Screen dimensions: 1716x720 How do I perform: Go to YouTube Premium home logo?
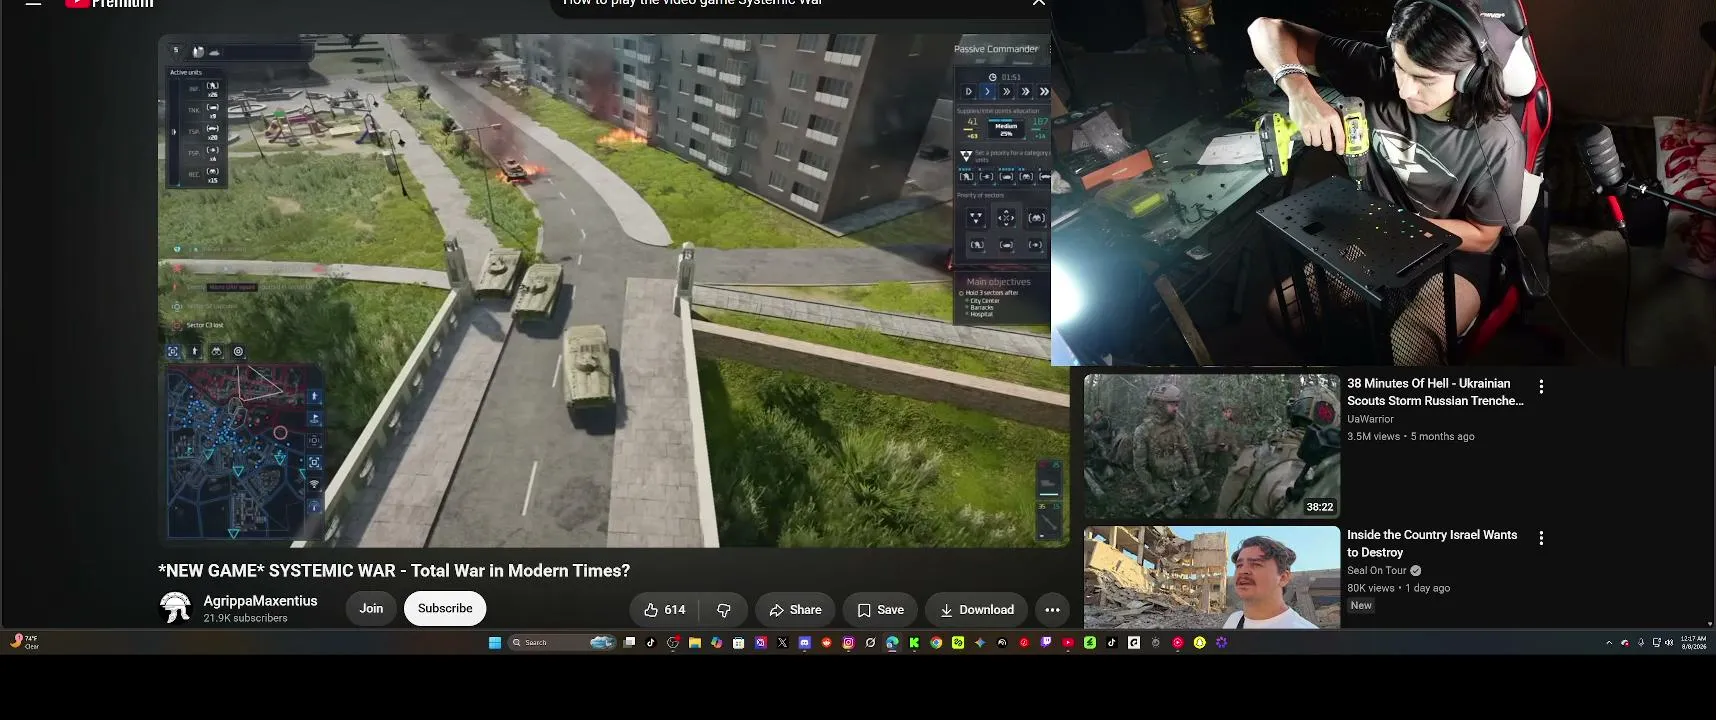[110, 4]
